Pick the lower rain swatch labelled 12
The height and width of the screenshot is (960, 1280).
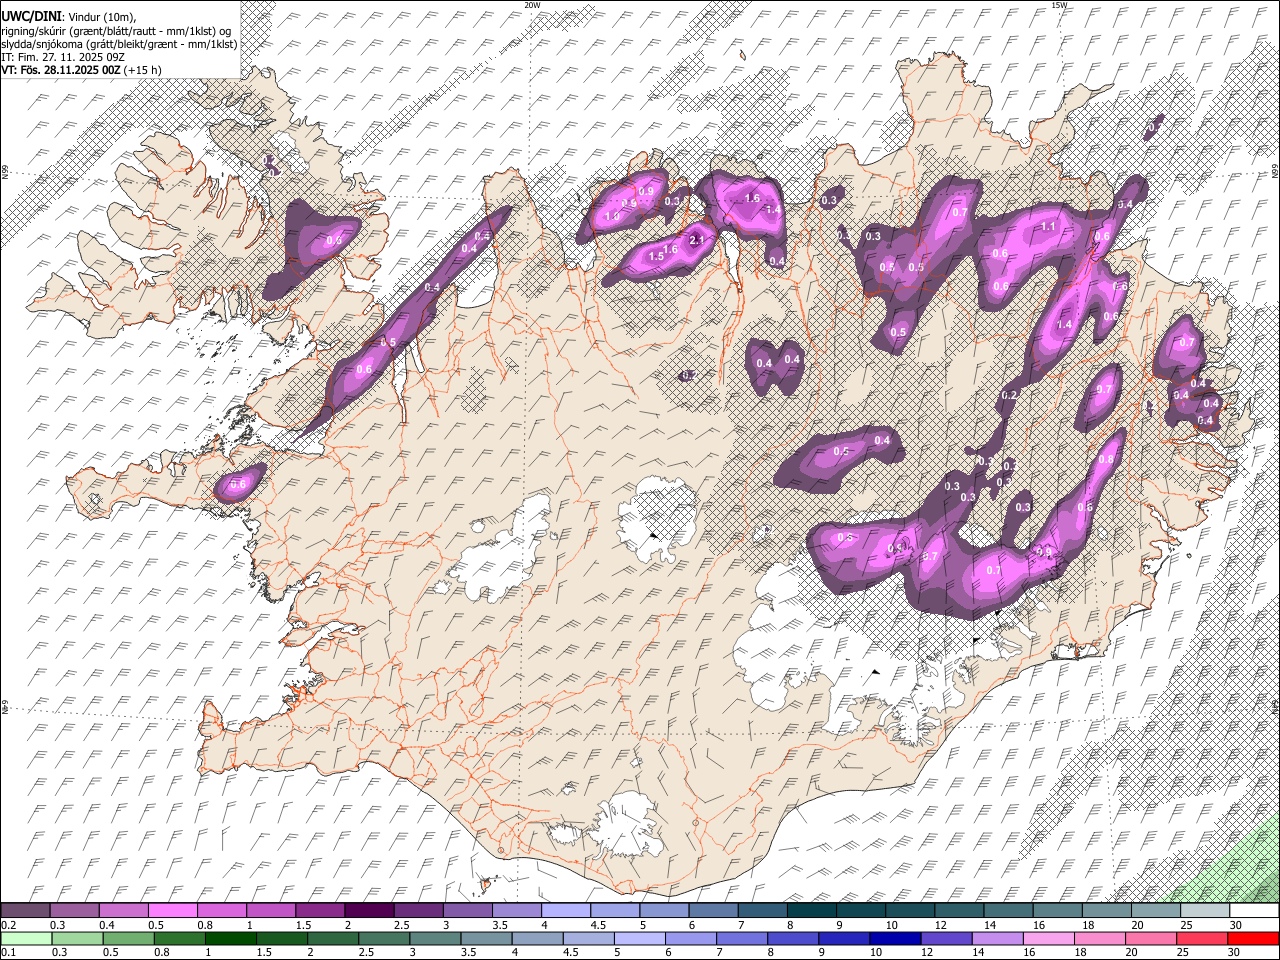click(x=947, y=939)
